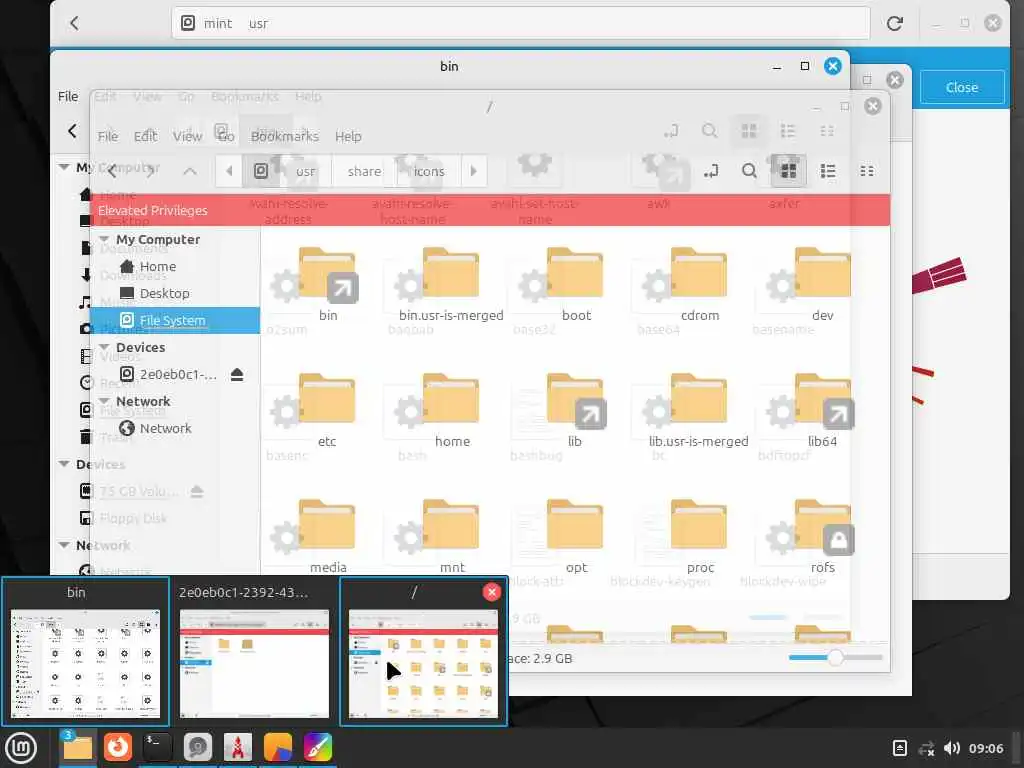The width and height of the screenshot is (1024, 768).
Task: Open File menu of the bin window
Action: pyautogui.click(x=68, y=96)
